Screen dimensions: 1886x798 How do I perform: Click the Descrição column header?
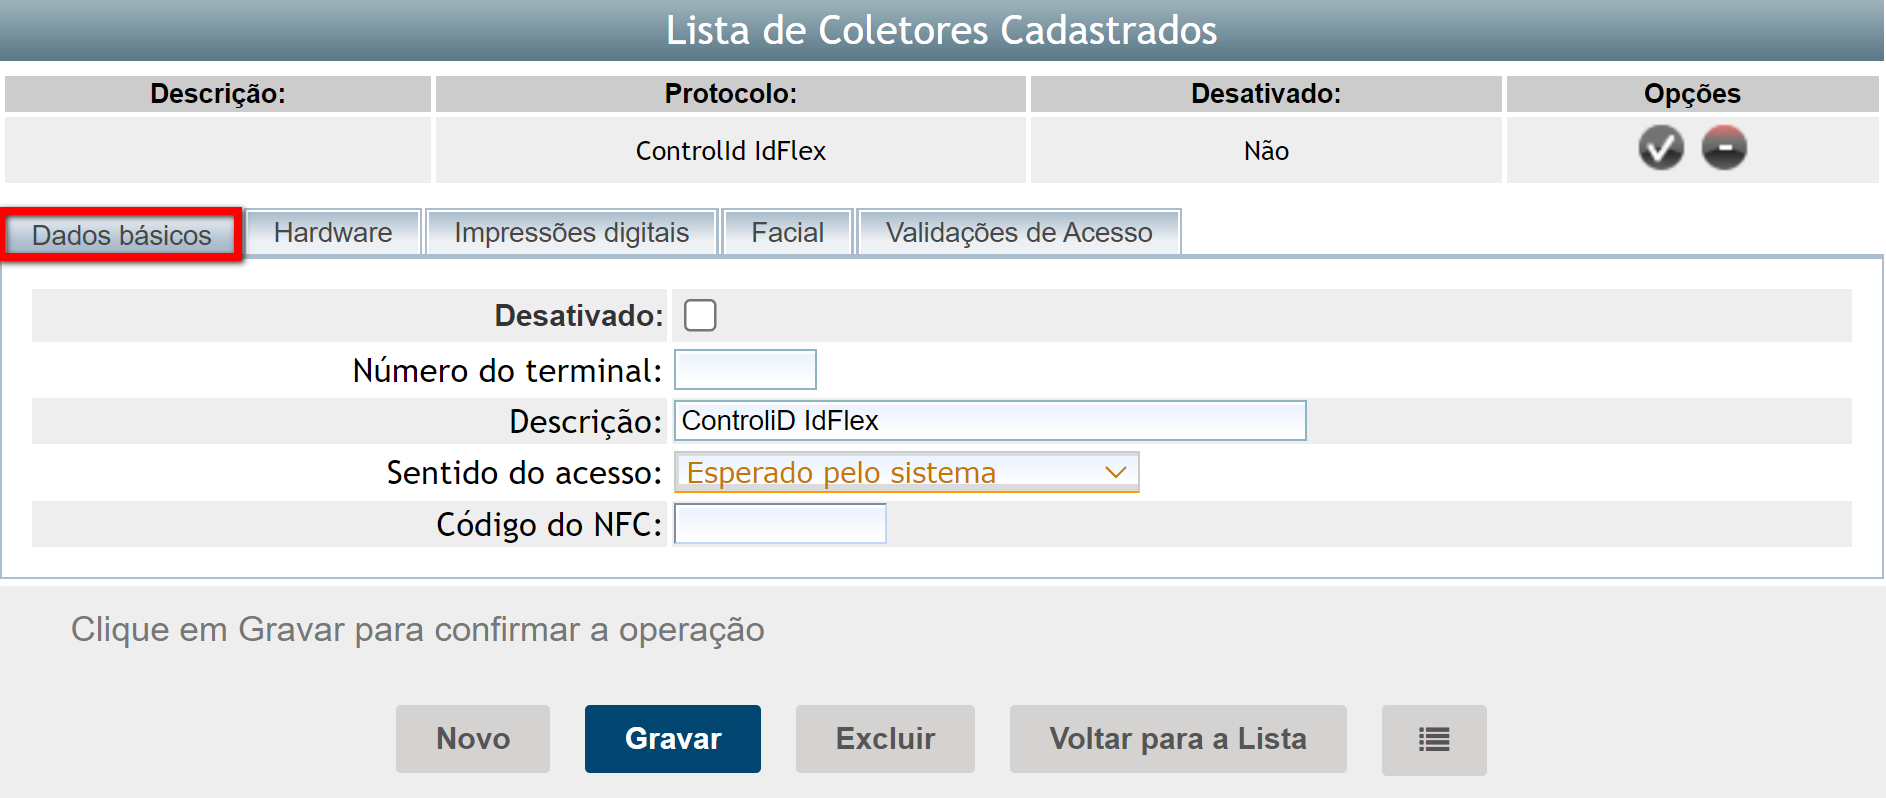point(218,94)
